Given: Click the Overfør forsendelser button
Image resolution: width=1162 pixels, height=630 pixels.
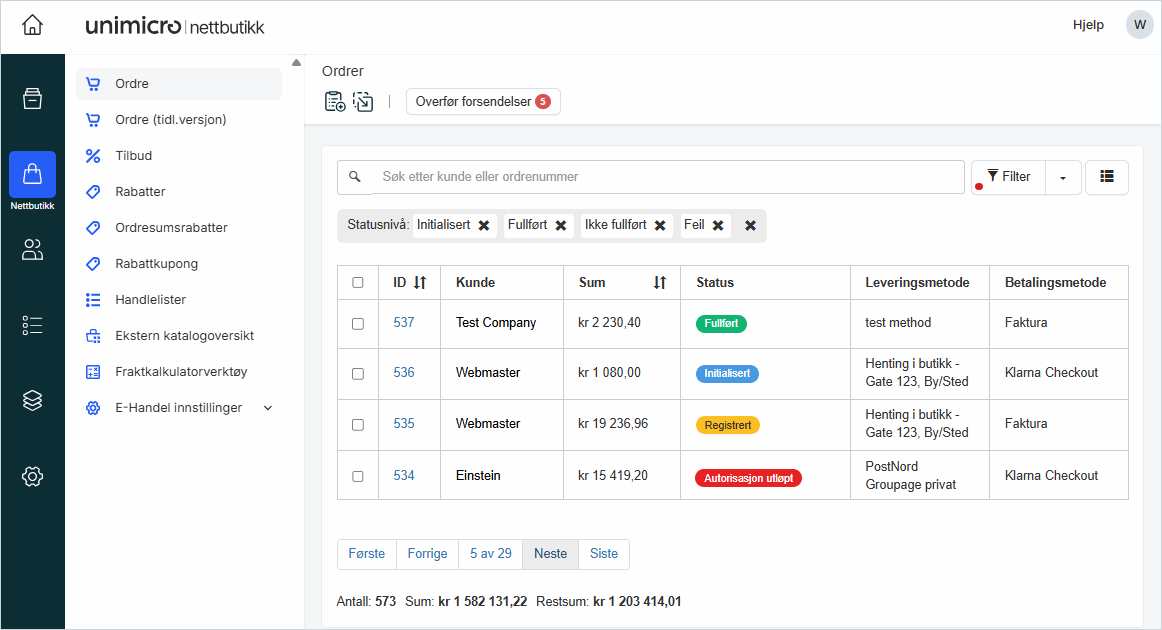Looking at the screenshot, I should (x=482, y=101).
